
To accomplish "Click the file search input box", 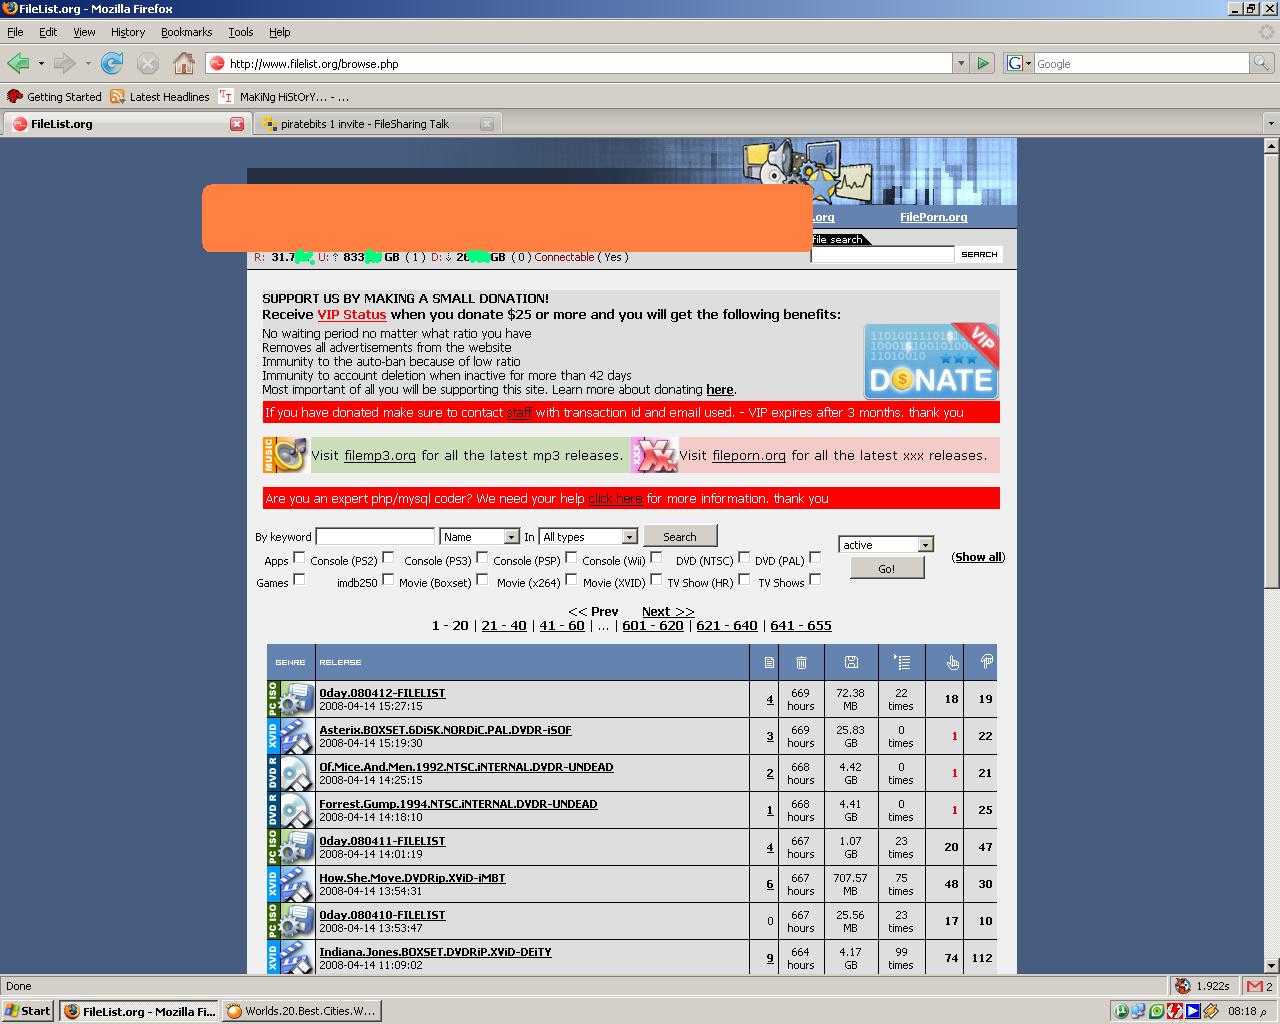I will tap(883, 254).
